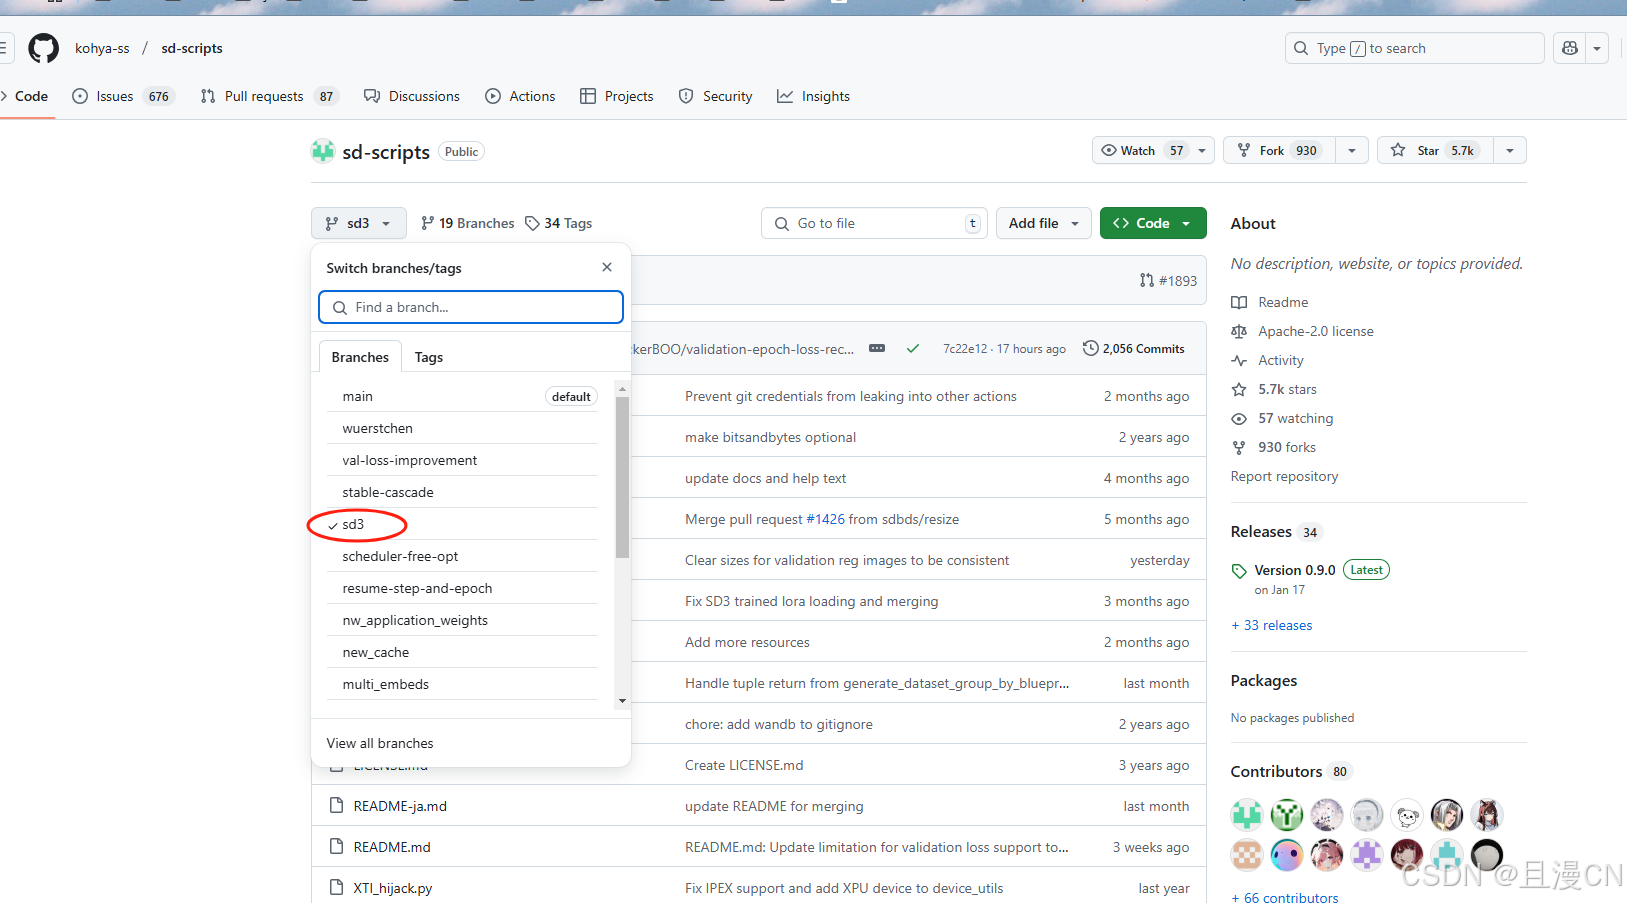
Task: Choose the new_cache branch
Action: pyautogui.click(x=462, y=652)
